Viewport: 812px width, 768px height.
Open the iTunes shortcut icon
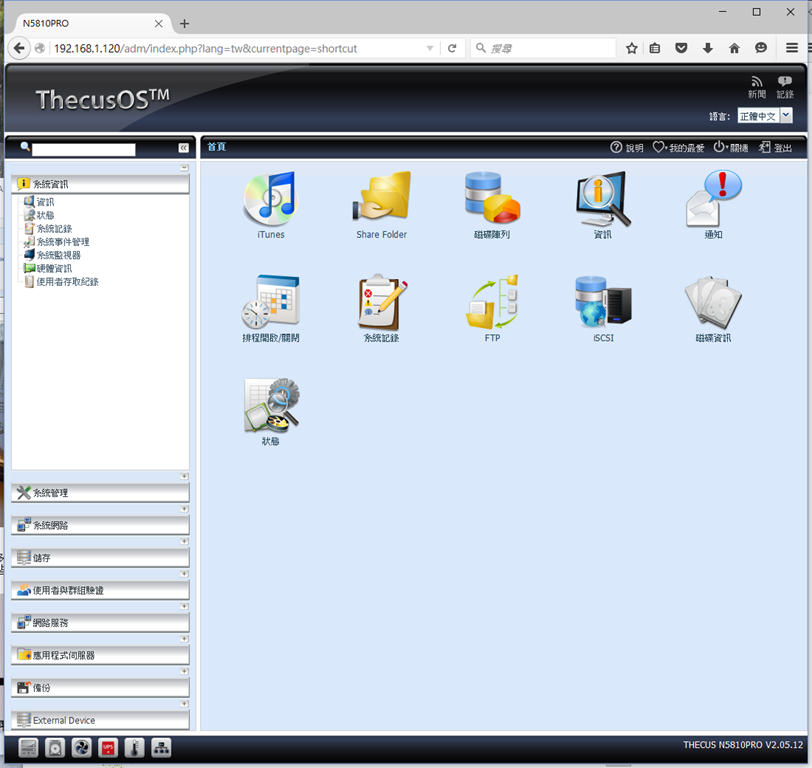pyautogui.click(x=271, y=199)
